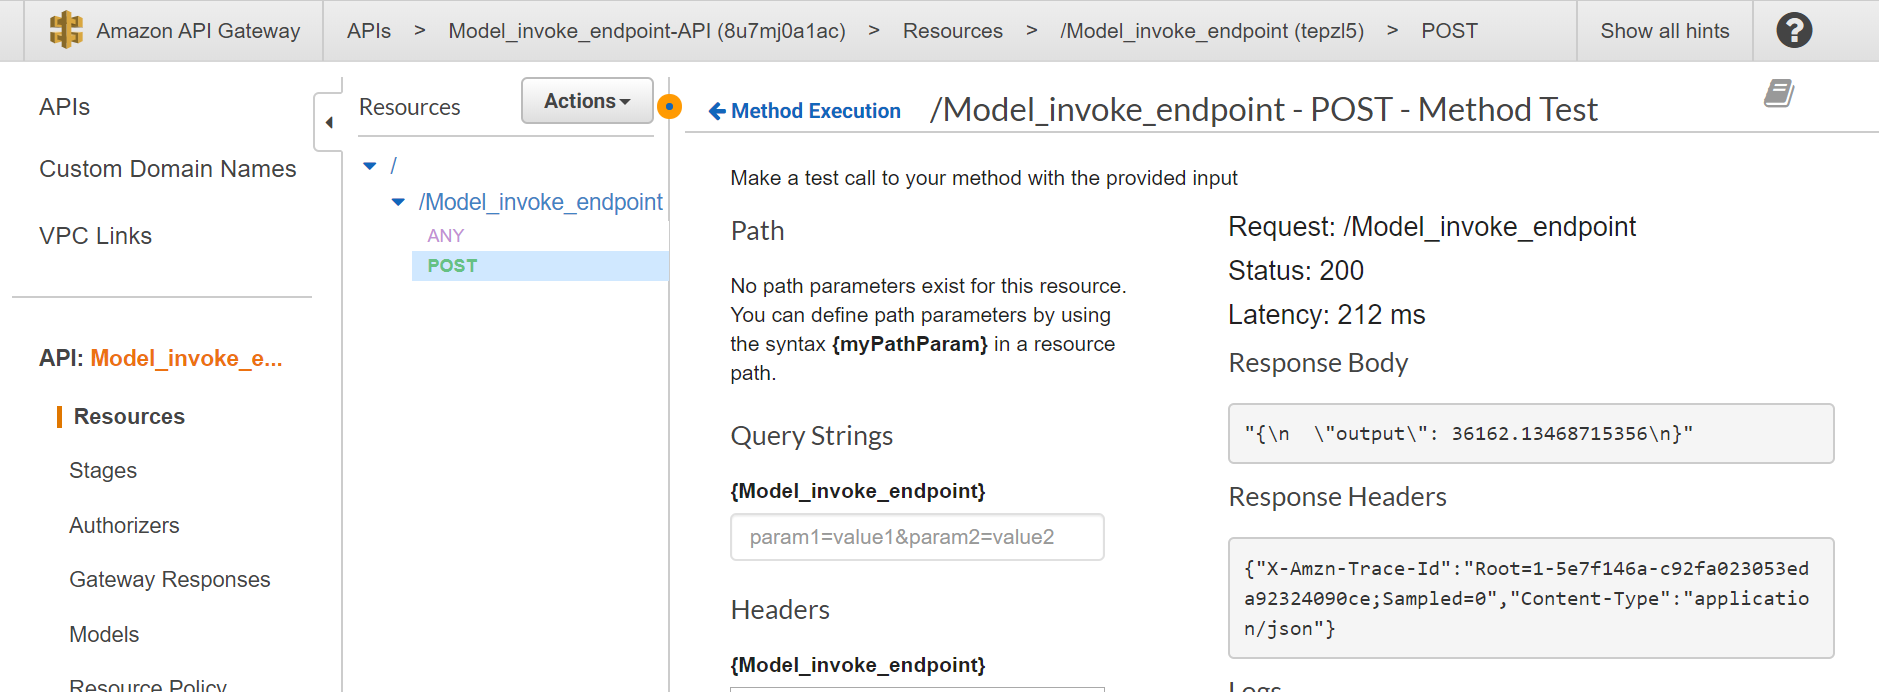Collapse the sidebar with the left arrow toggle
The height and width of the screenshot is (692, 1879).
(x=329, y=122)
